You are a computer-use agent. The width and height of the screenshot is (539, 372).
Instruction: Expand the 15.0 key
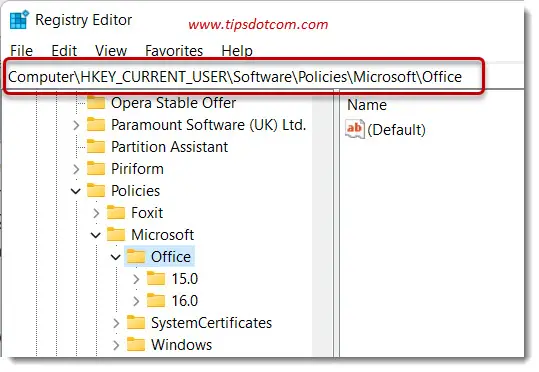coord(136,279)
